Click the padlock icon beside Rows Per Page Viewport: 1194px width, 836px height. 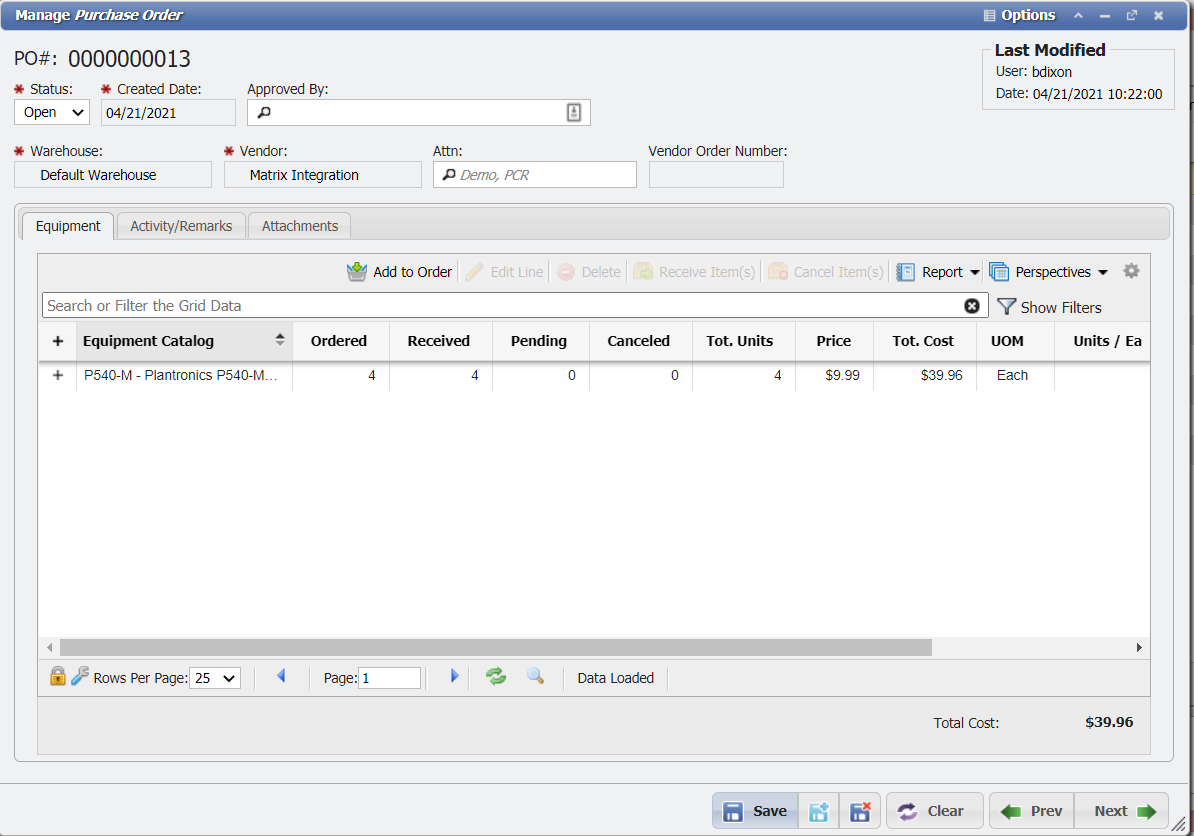[x=58, y=677]
